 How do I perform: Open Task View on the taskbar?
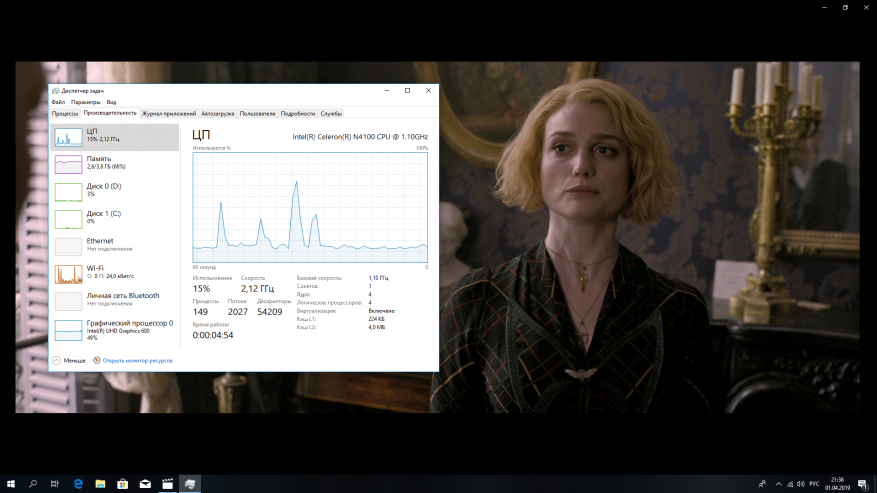click(54, 483)
